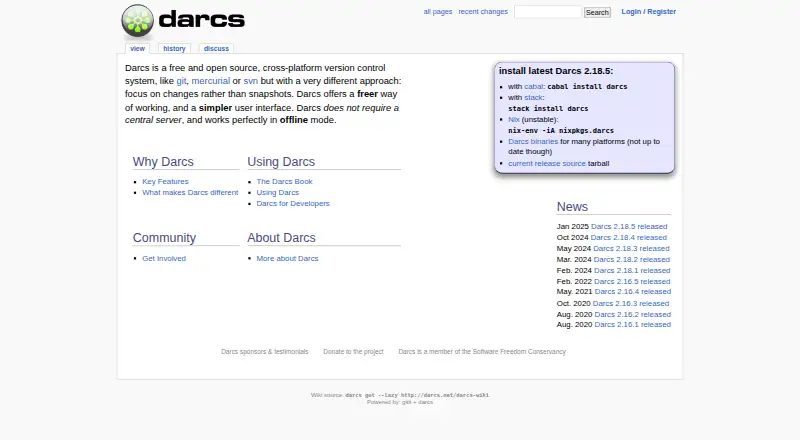
Task: Open Darcs for Developers link
Action: point(293,204)
